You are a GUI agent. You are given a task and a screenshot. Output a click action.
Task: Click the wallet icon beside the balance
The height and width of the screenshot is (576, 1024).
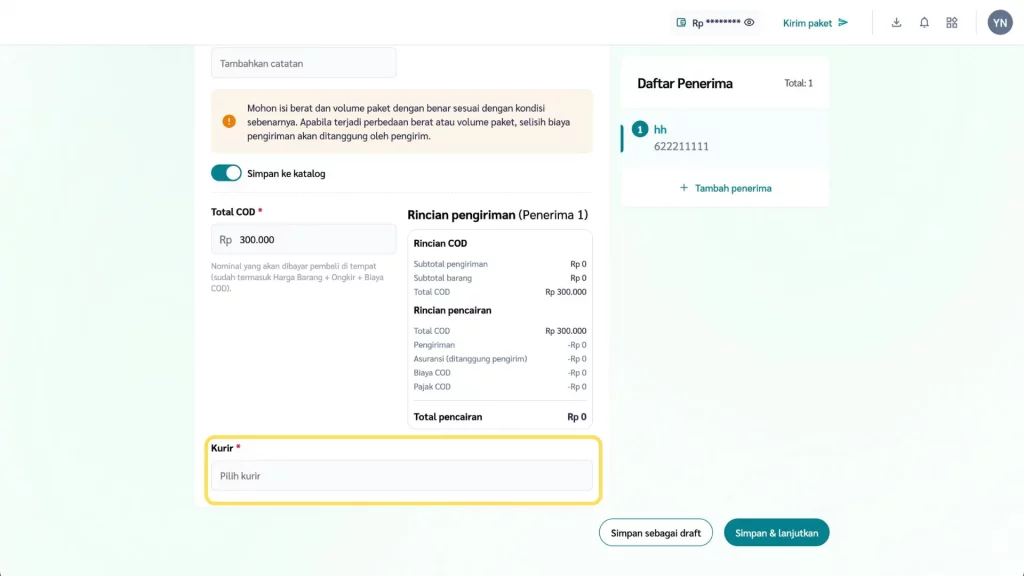[x=681, y=22]
